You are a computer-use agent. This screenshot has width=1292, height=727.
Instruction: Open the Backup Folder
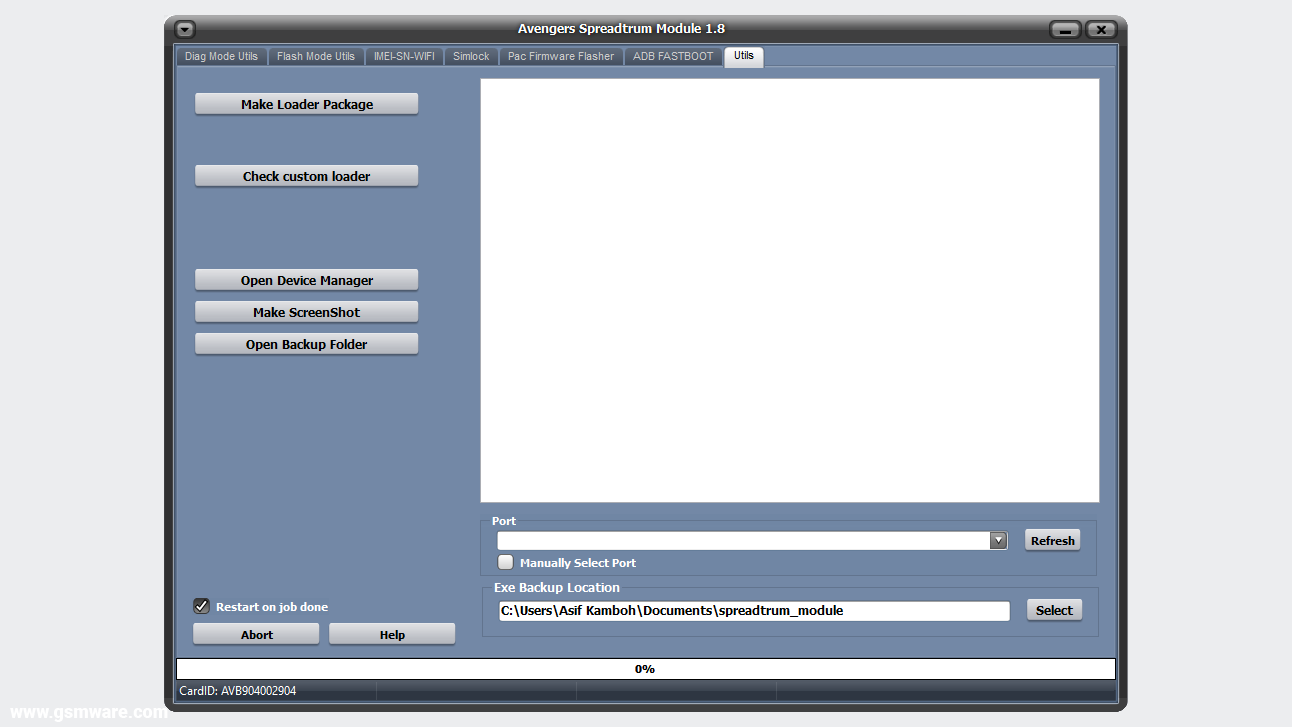pos(306,343)
